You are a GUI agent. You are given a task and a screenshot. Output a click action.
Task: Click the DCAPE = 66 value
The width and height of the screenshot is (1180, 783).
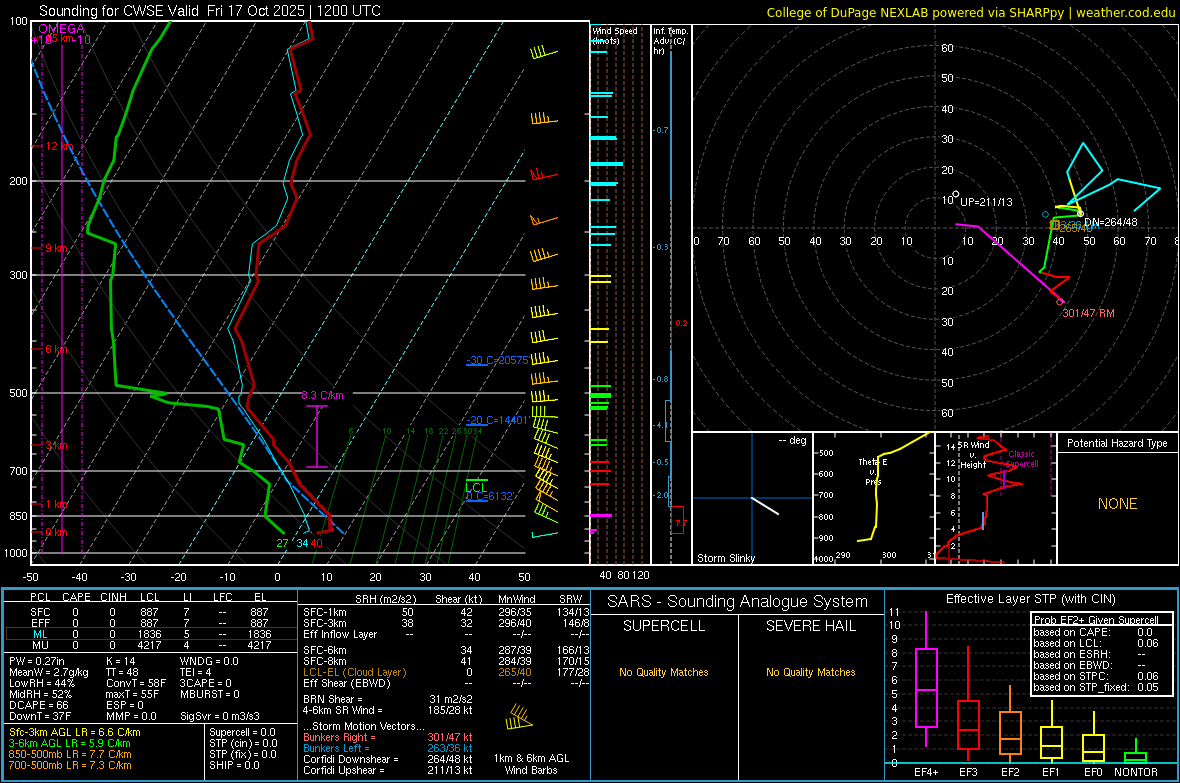point(38,705)
